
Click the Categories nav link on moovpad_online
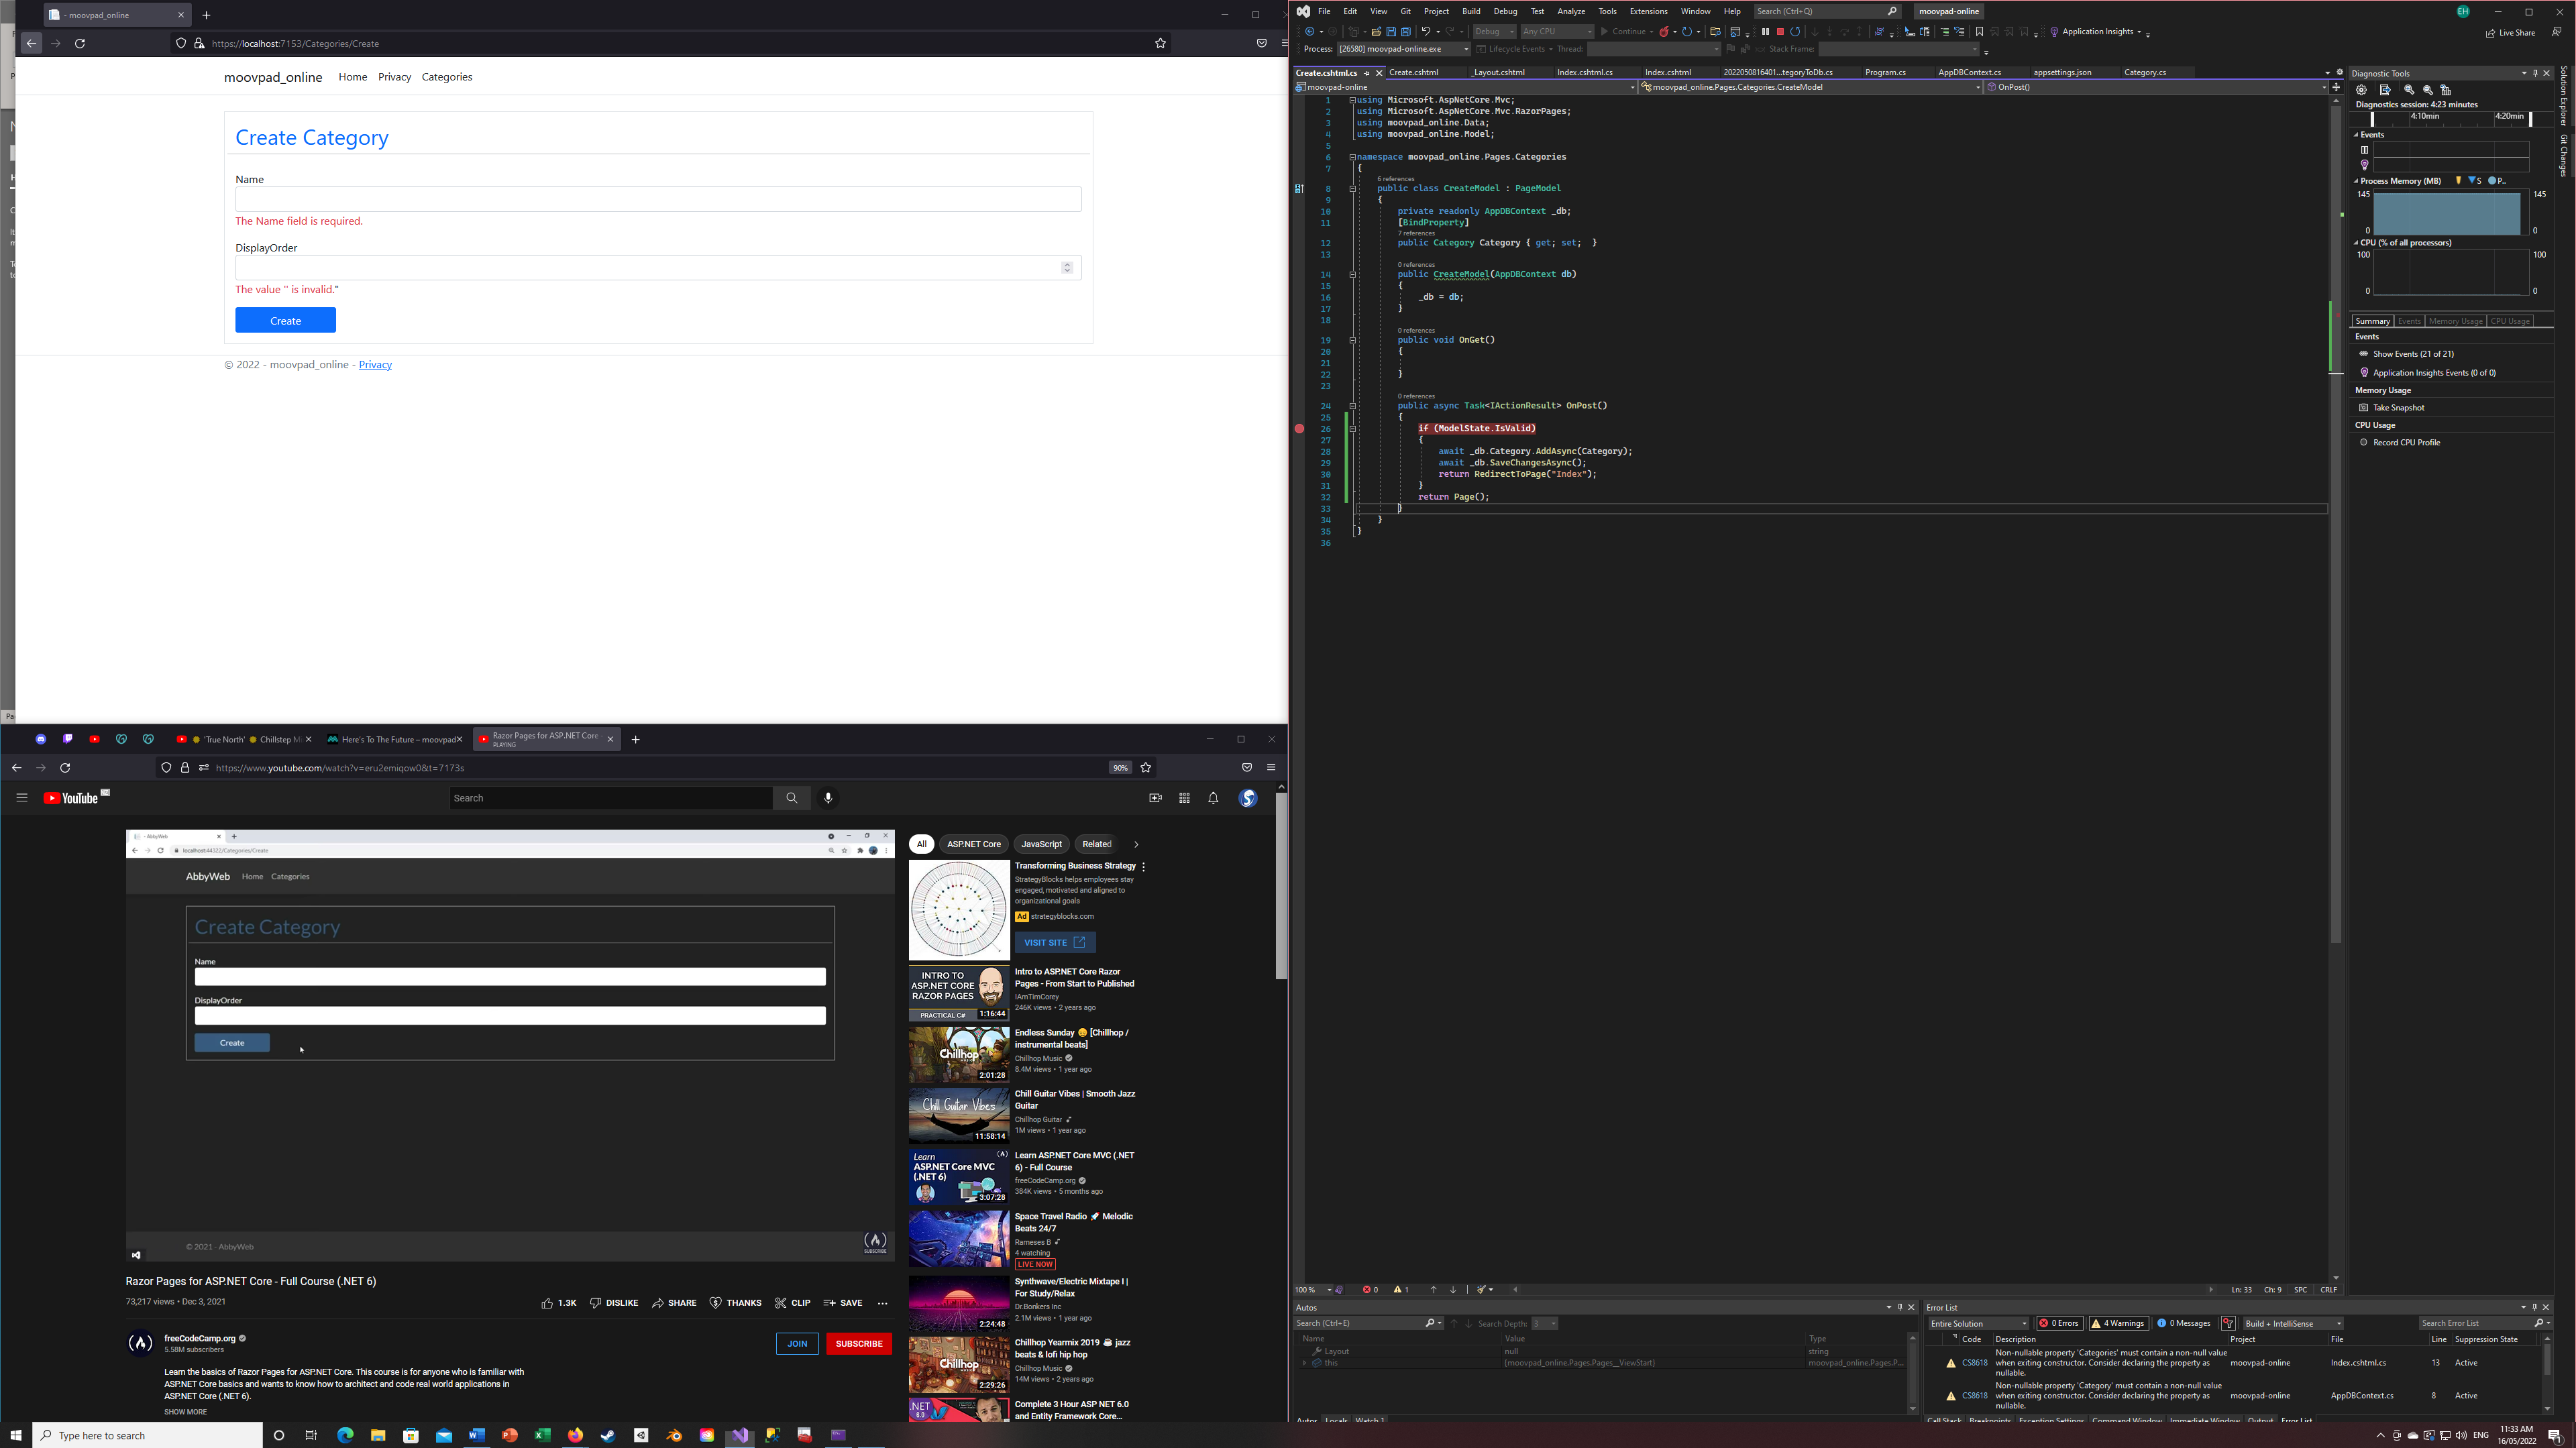pyautogui.click(x=446, y=77)
